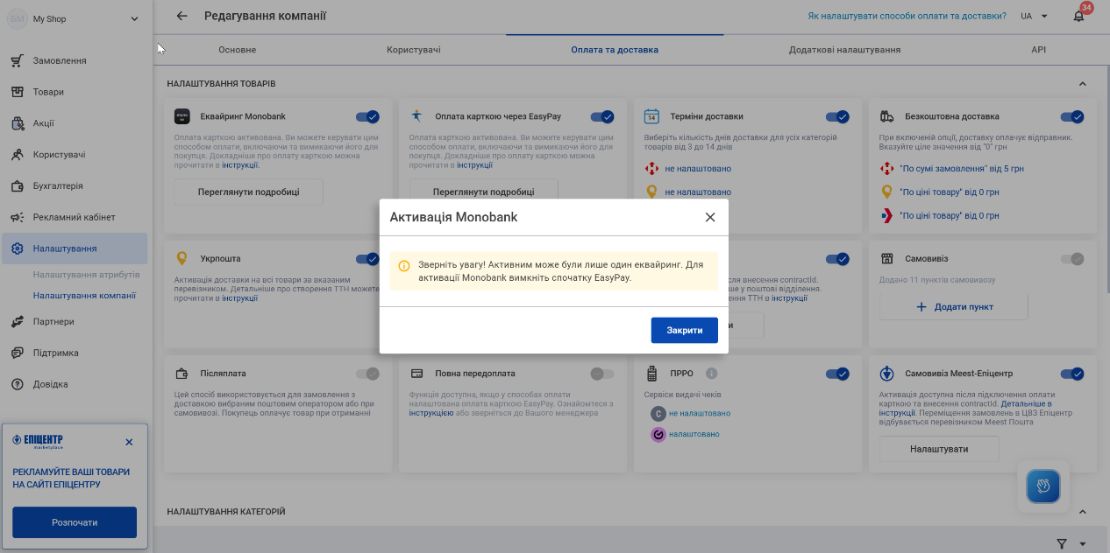1110x553 pixels.
Task: Select Налаштування gear icon in sidebar
Action: point(18,249)
